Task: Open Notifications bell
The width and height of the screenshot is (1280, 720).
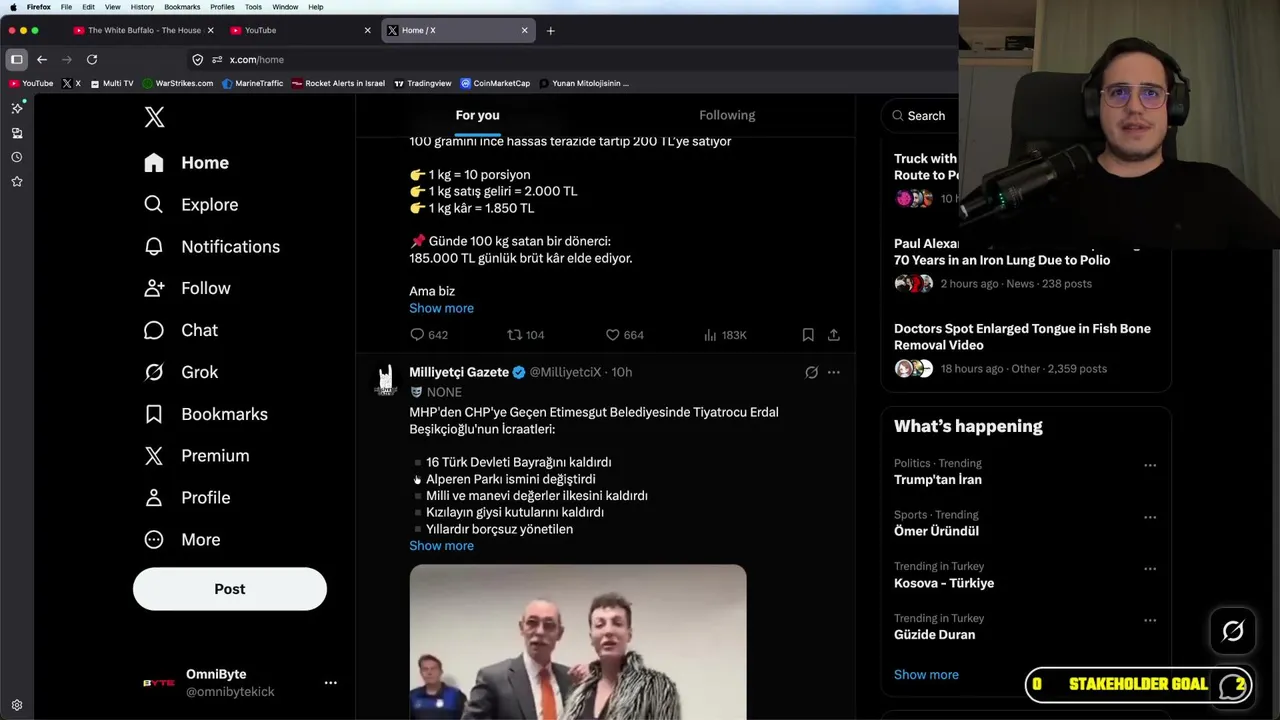Action: click(212, 247)
